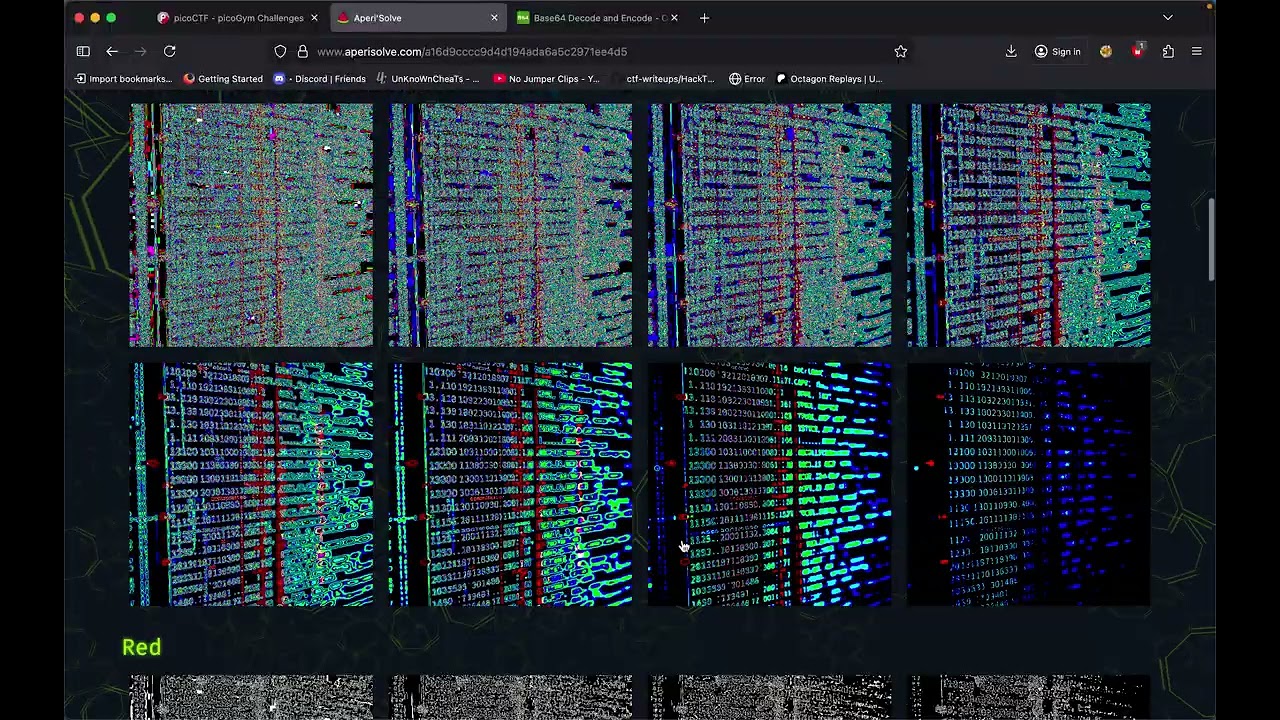The width and height of the screenshot is (1280, 720).
Task: Open the No Jumper Clips bookmark
Action: [x=547, y=79]
